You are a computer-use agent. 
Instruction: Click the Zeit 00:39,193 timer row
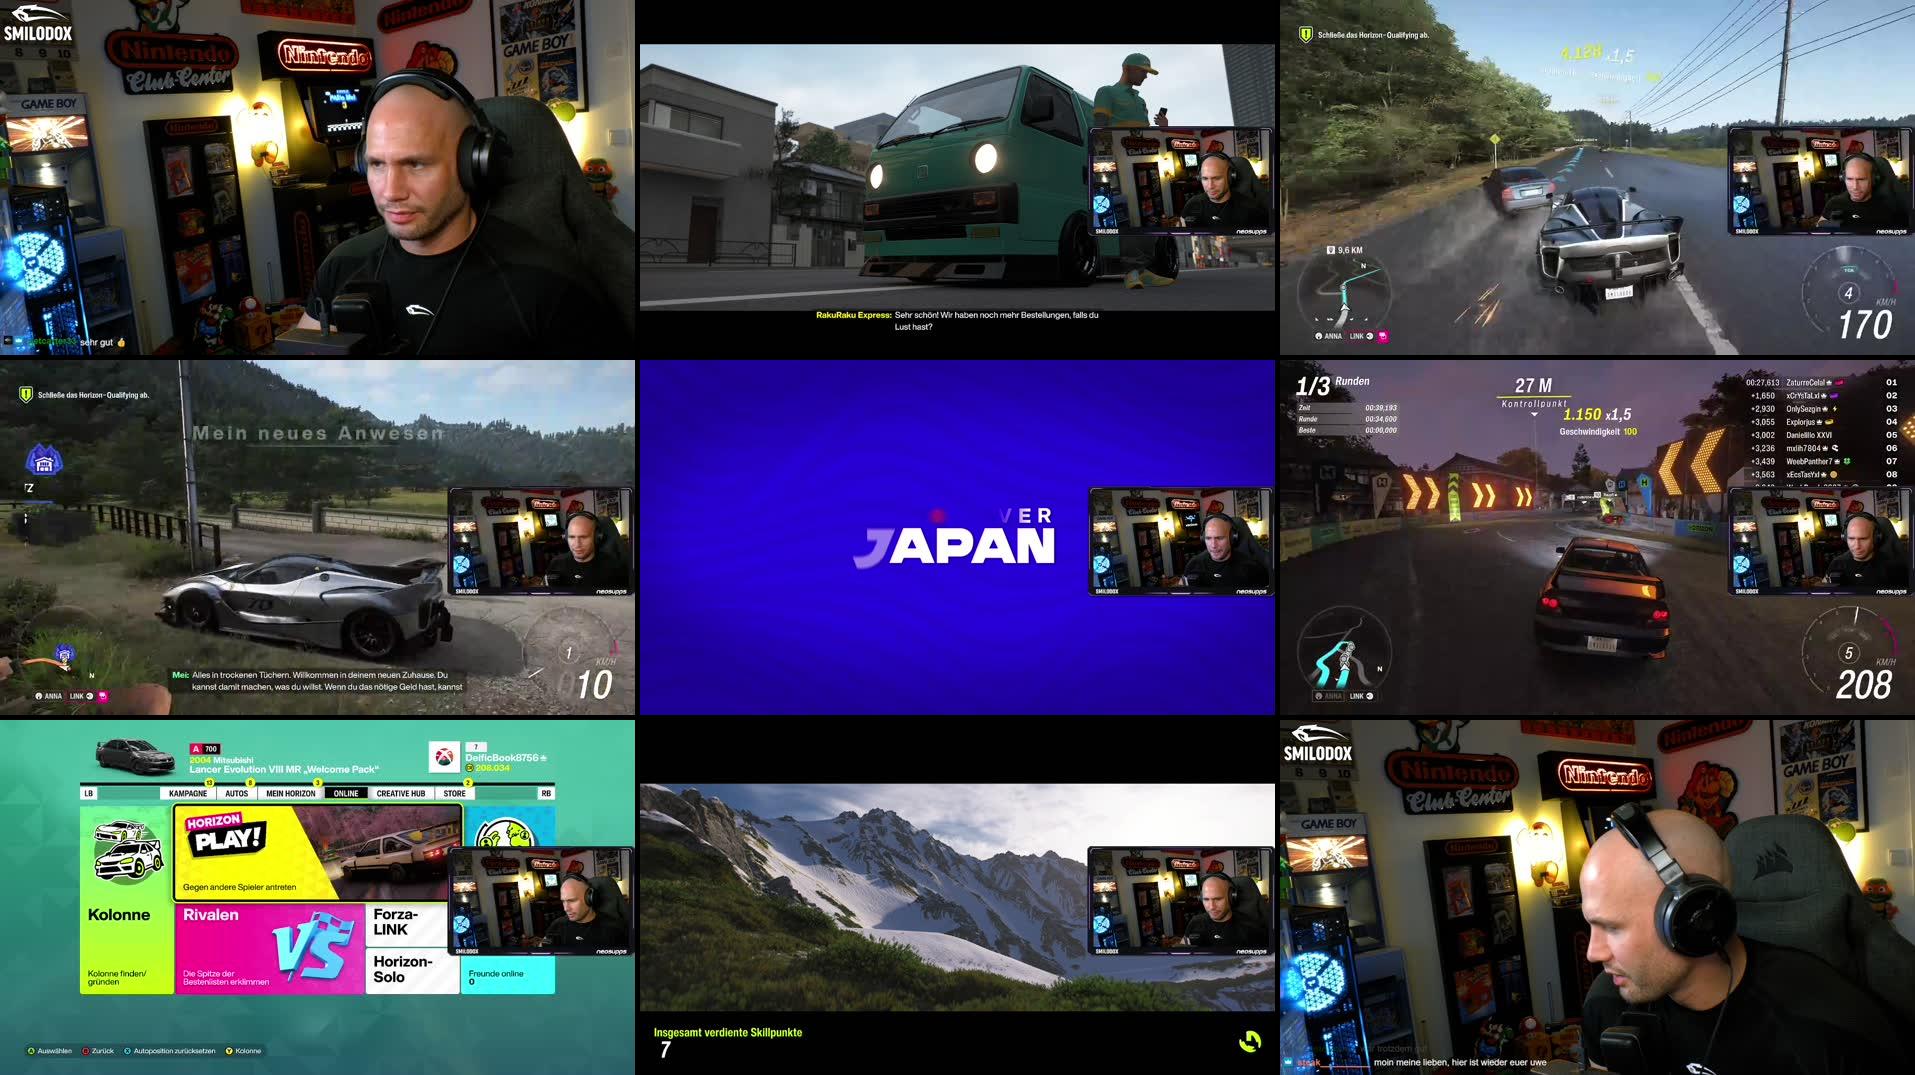[x=1347, y=408]
